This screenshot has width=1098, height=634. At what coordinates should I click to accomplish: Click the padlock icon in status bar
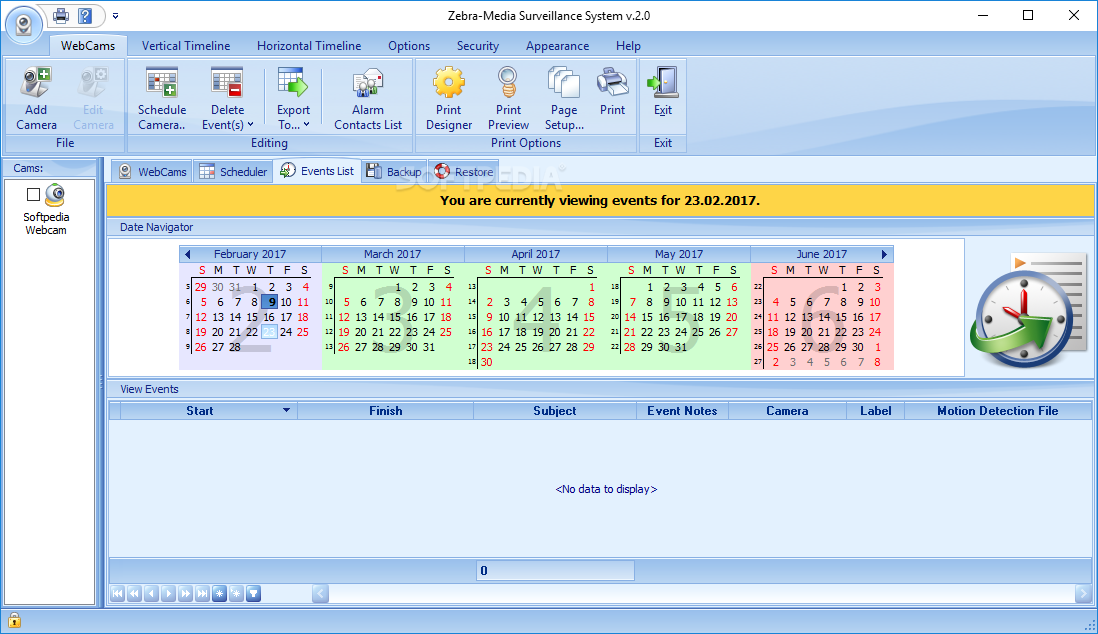[14, 620]
